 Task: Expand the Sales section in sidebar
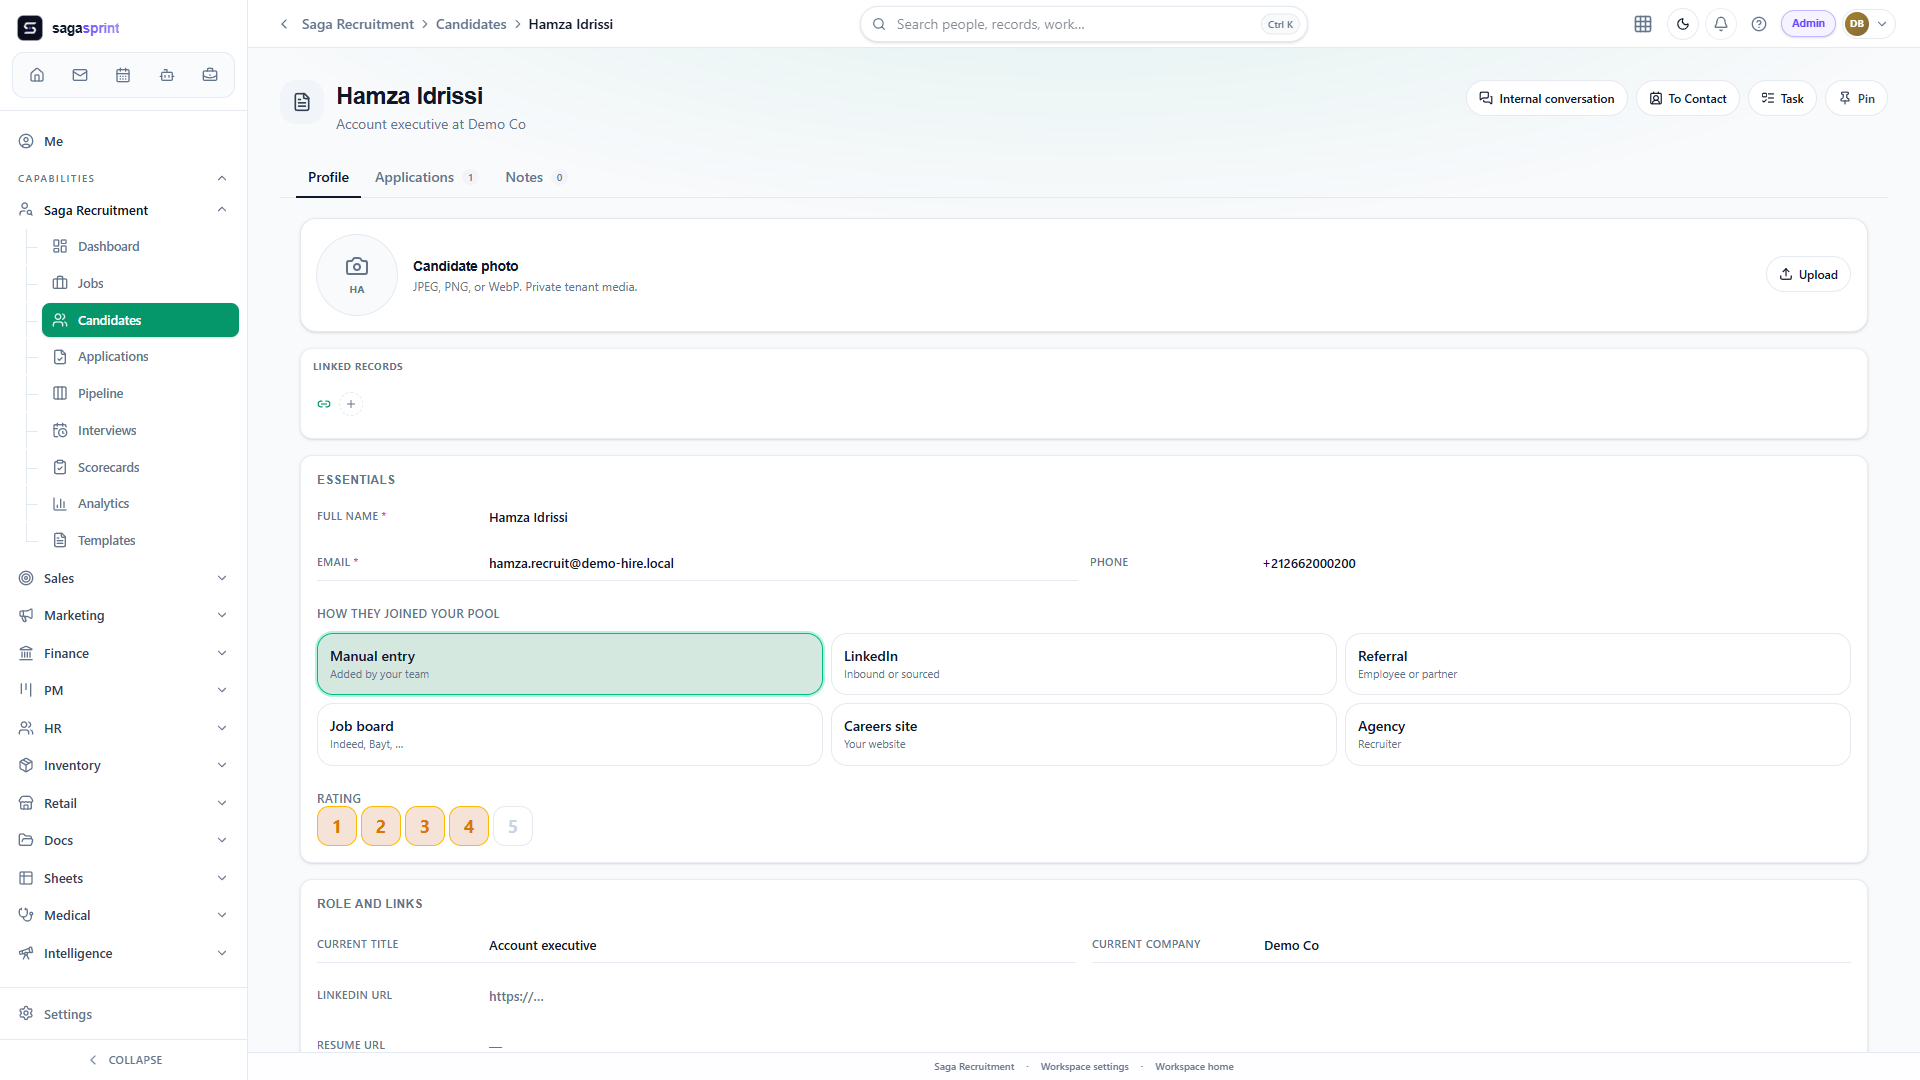(x=123, y=578)
